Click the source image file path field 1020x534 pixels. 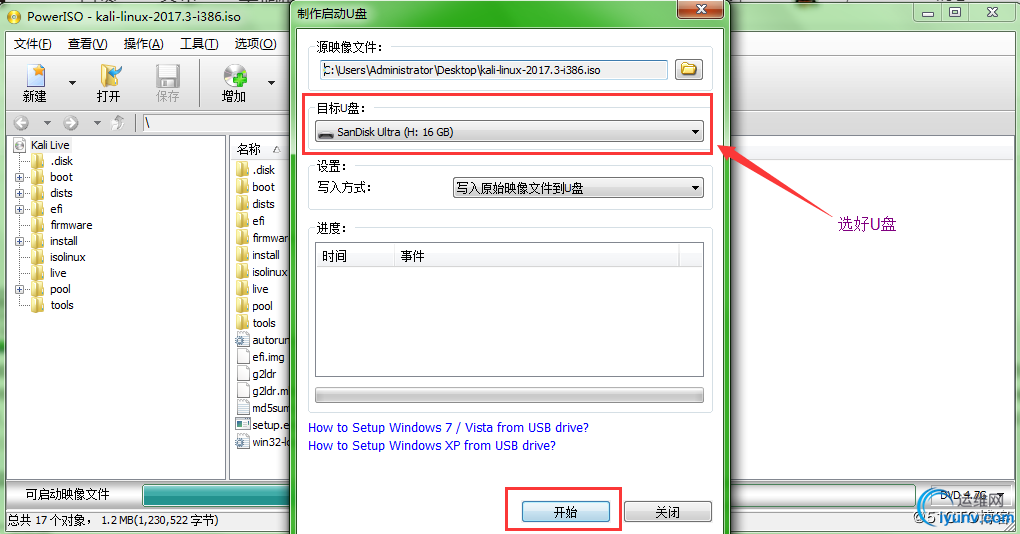pos(494,70)
